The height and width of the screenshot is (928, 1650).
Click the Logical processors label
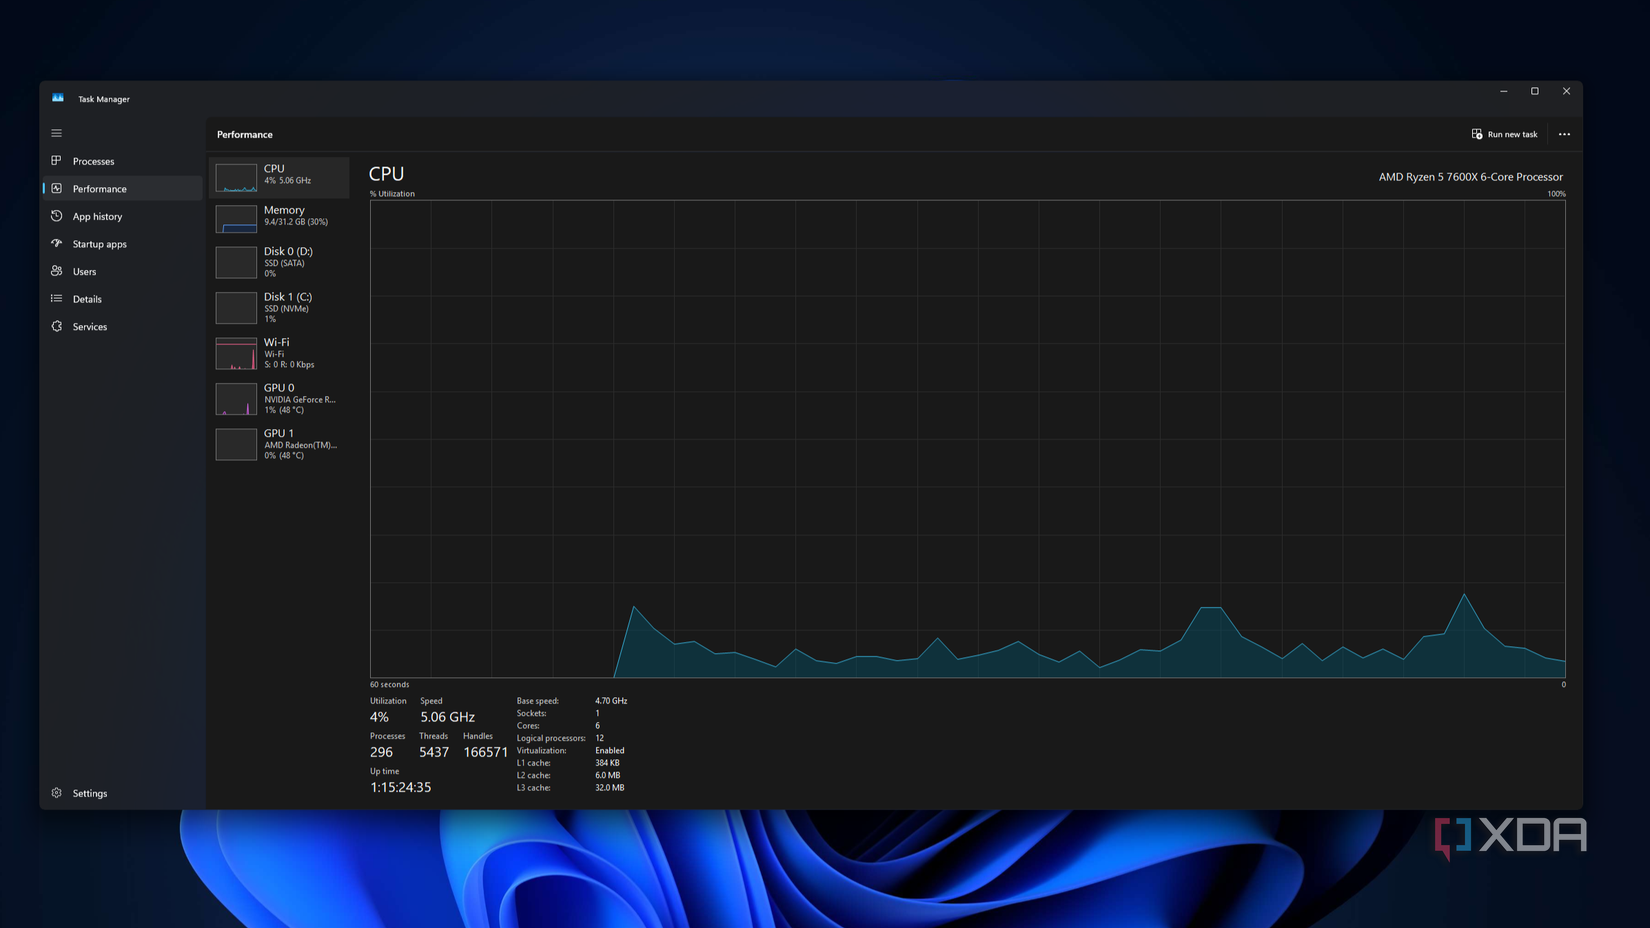coord(551,738)
